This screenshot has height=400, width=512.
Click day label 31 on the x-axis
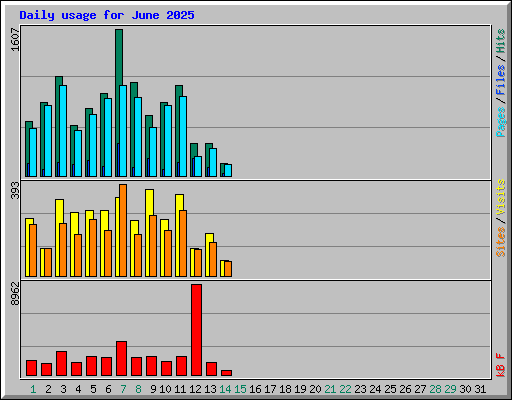[480, 389]
